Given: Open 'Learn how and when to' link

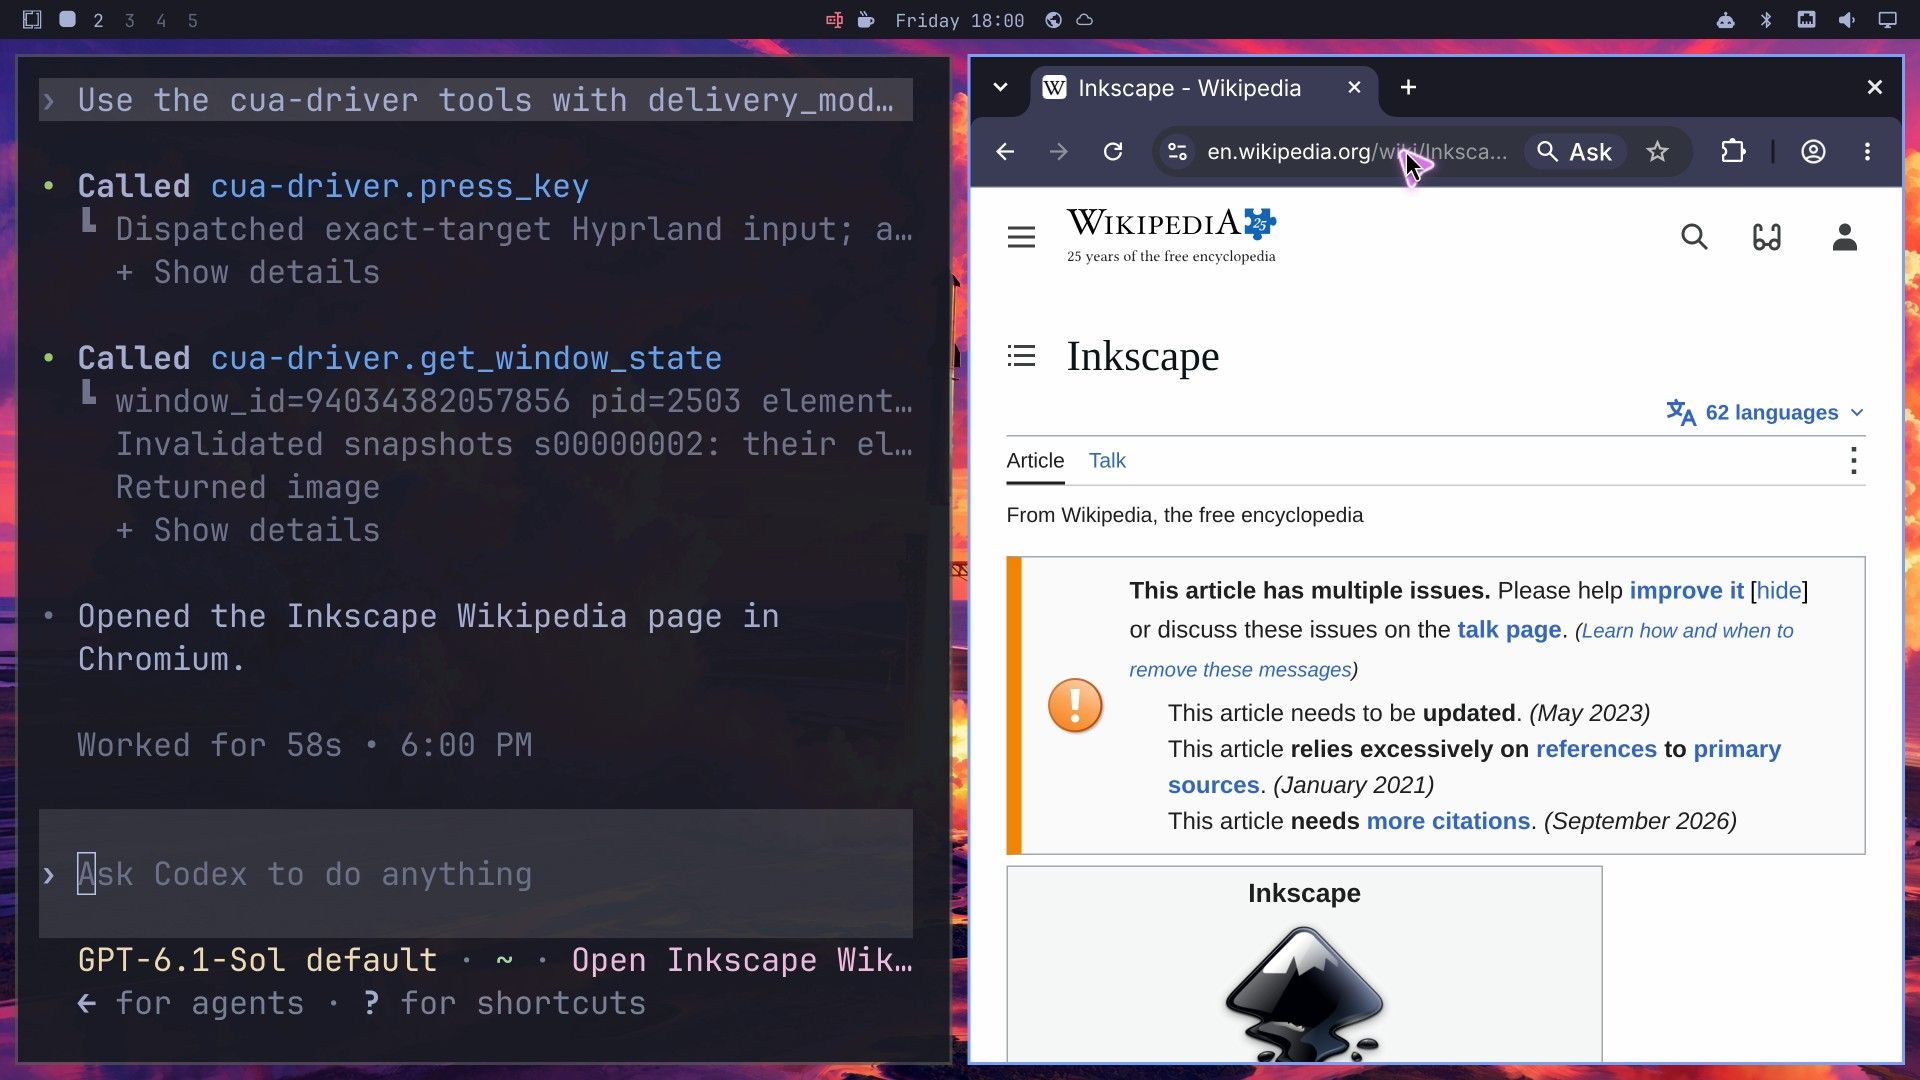Looking at the screenshot, I should [x=1688, y=631].
